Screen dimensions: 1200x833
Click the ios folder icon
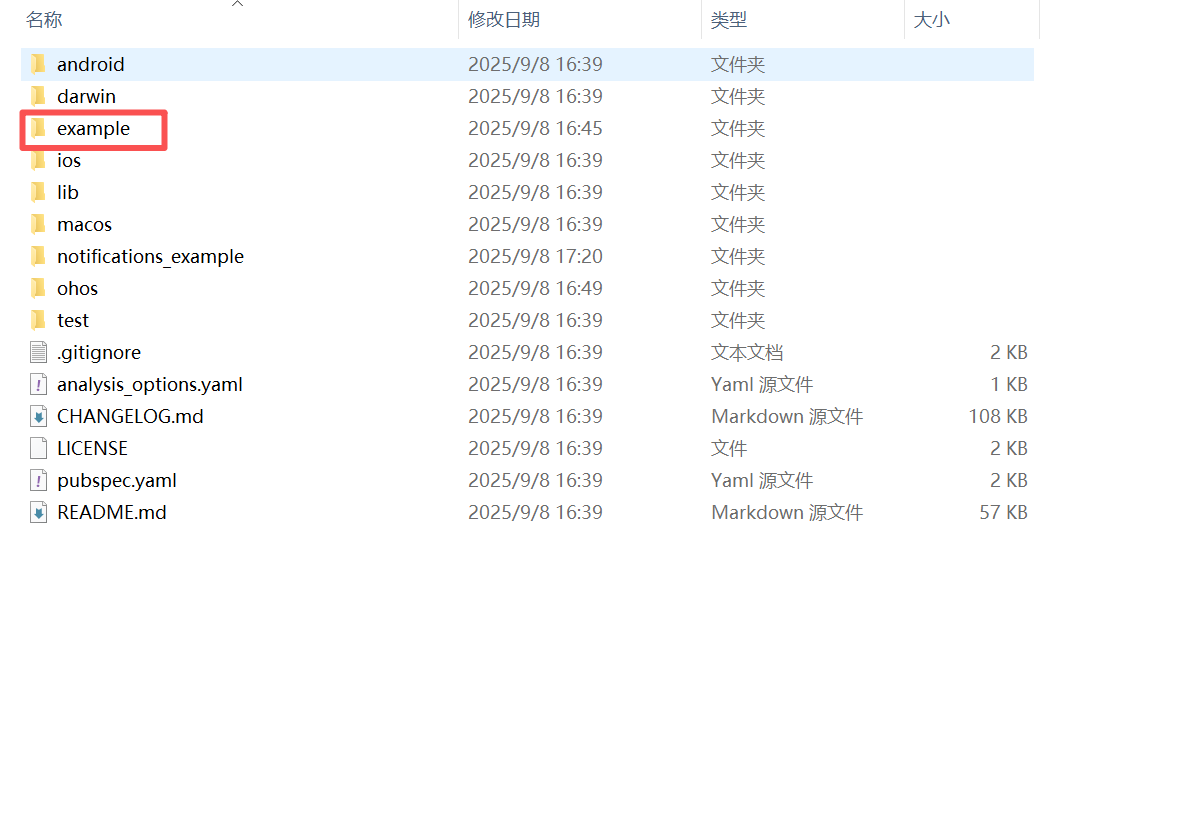click(38, 160)
